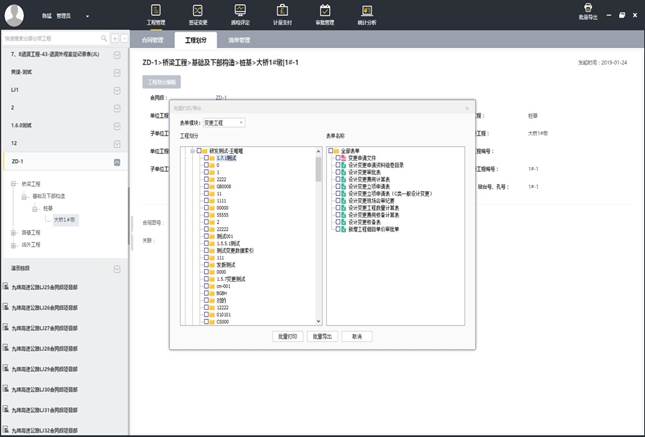Image resolution: width=645 pixels, height=437 pixels.
Task: Click the document icon of LJ25 contract row
Action: [6, 286]
